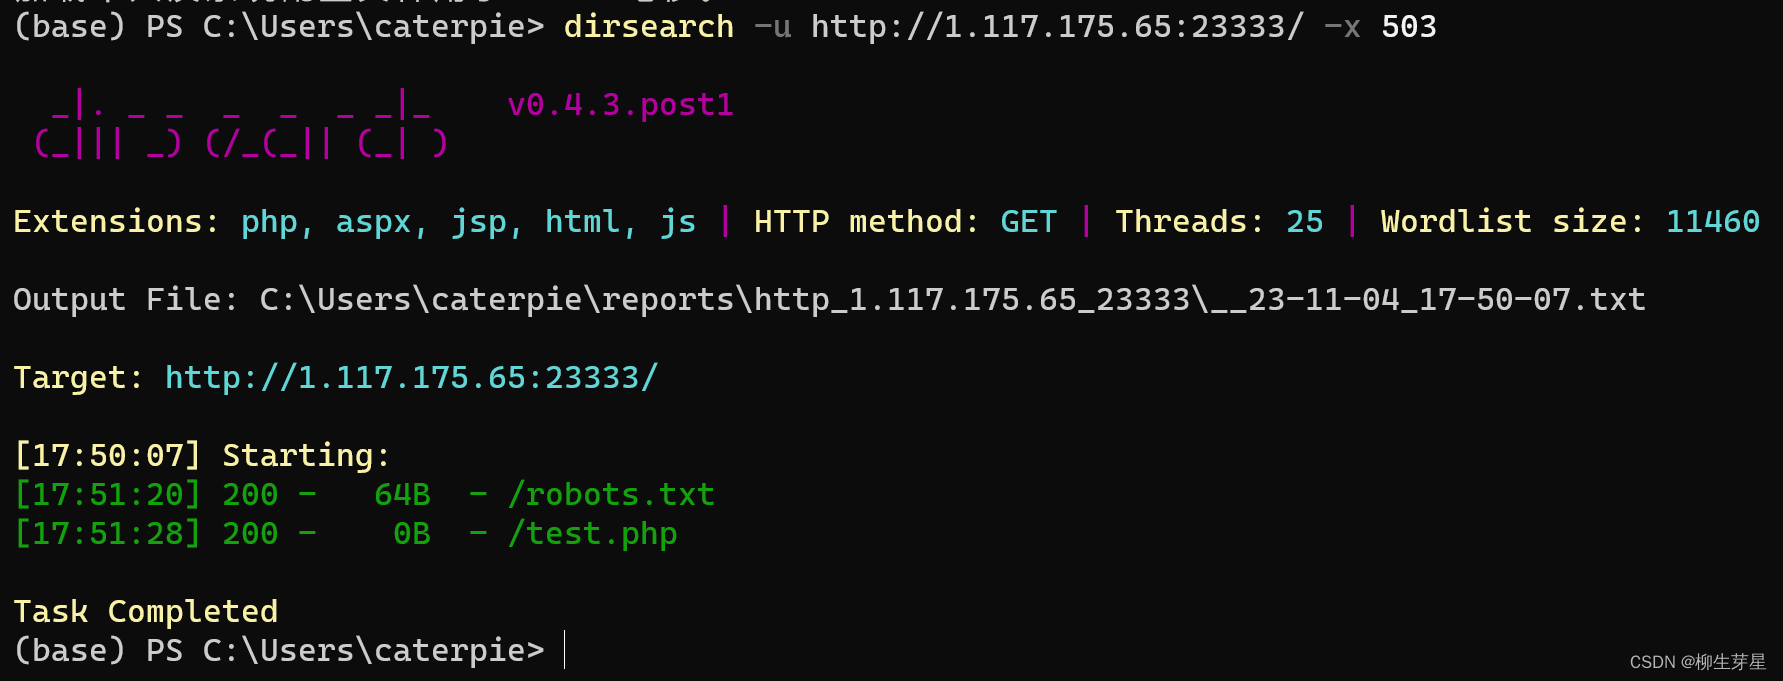Image resolution: width=1783 pixels, height=681 pixels.
Task: Click the -u flag in the command
Action: pos(772,27)
